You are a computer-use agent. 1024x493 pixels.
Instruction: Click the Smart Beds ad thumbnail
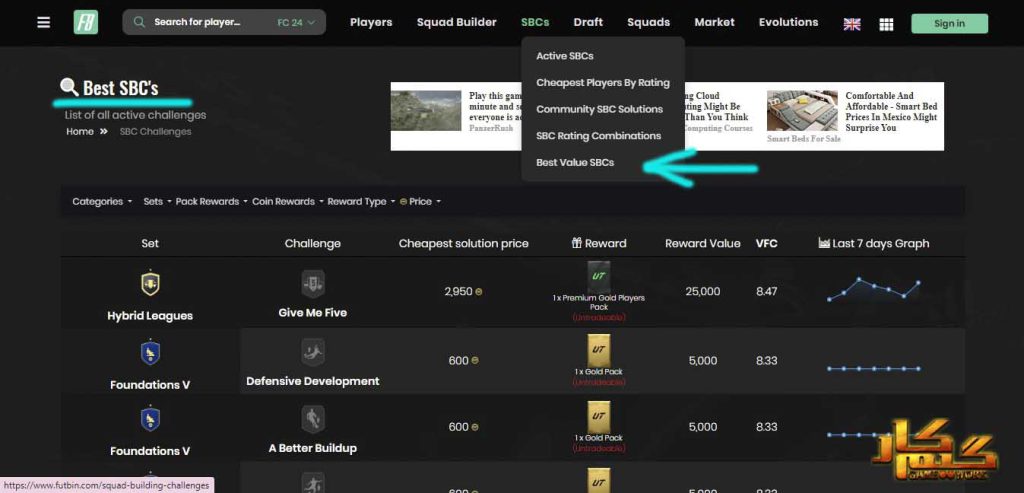pos(802,110)
